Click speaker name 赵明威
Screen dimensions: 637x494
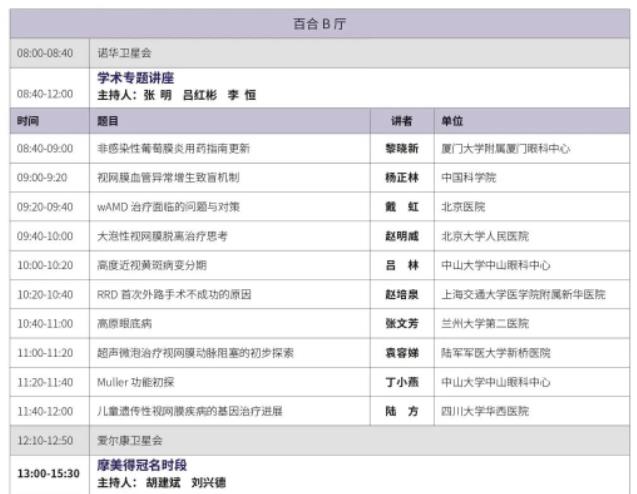[x=402, y=237]
